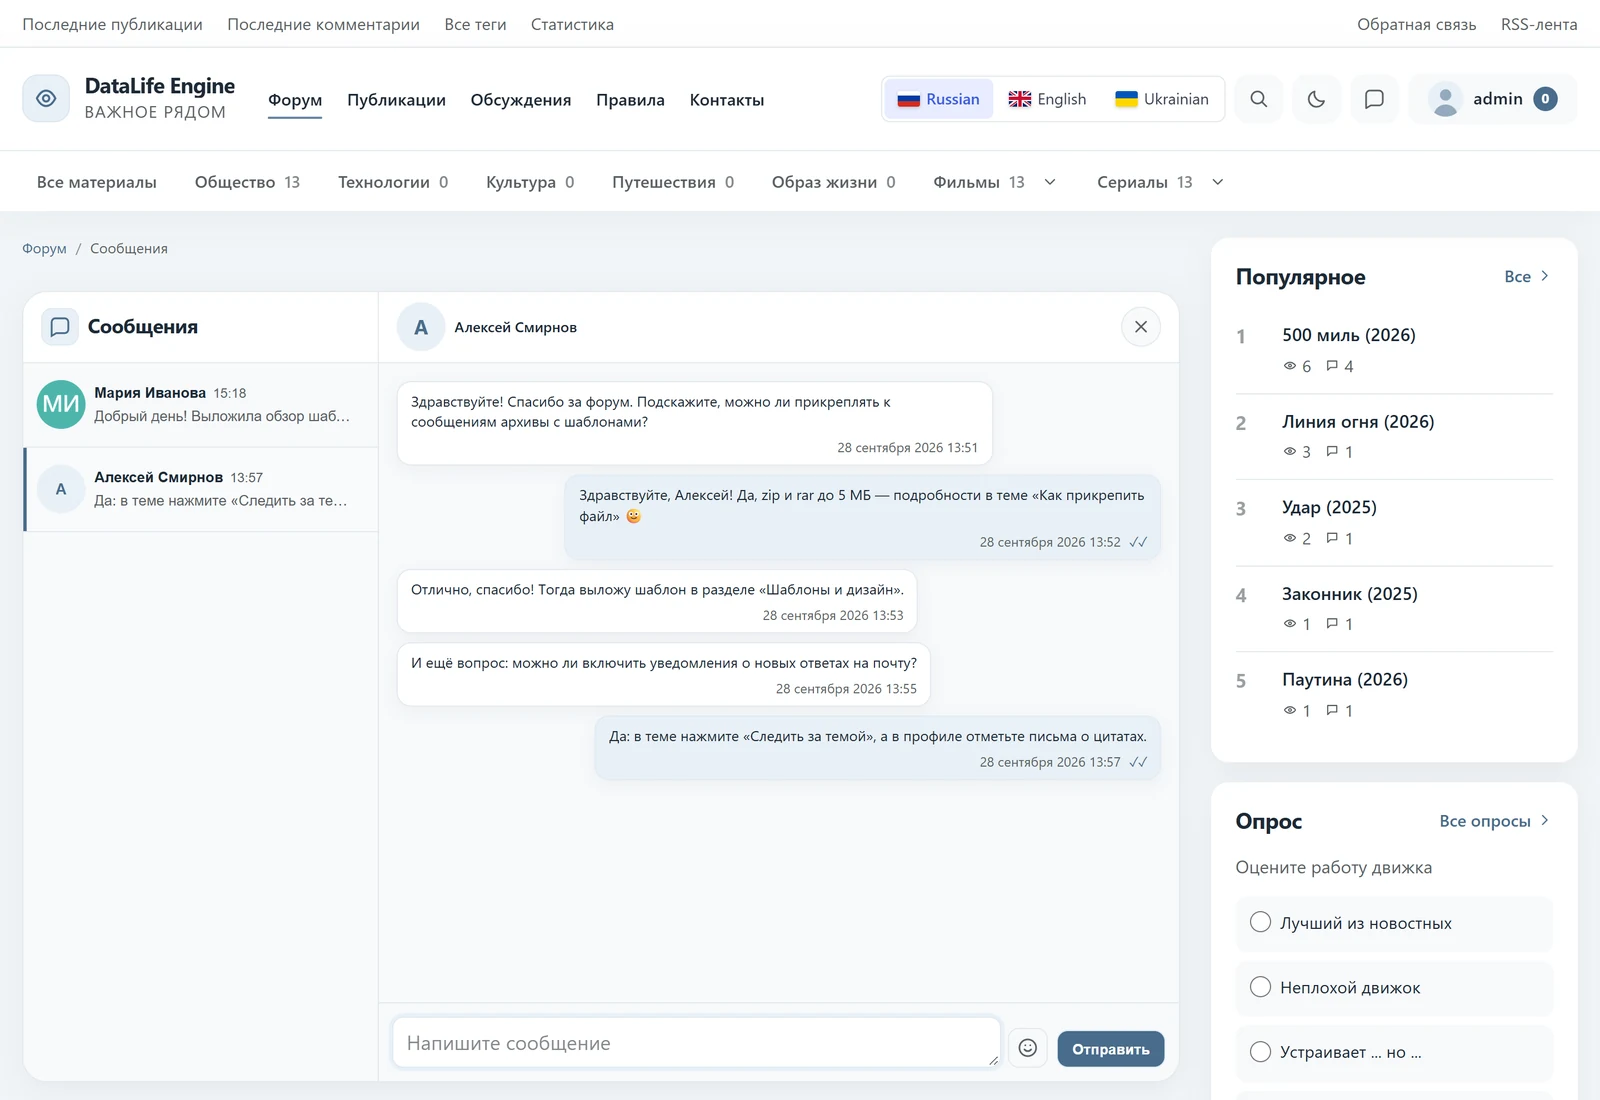Image resolution: width=1600 pixels, height=1100 pixels.
Task: Open Все popular items chevron link
Action: (1527, 276)
